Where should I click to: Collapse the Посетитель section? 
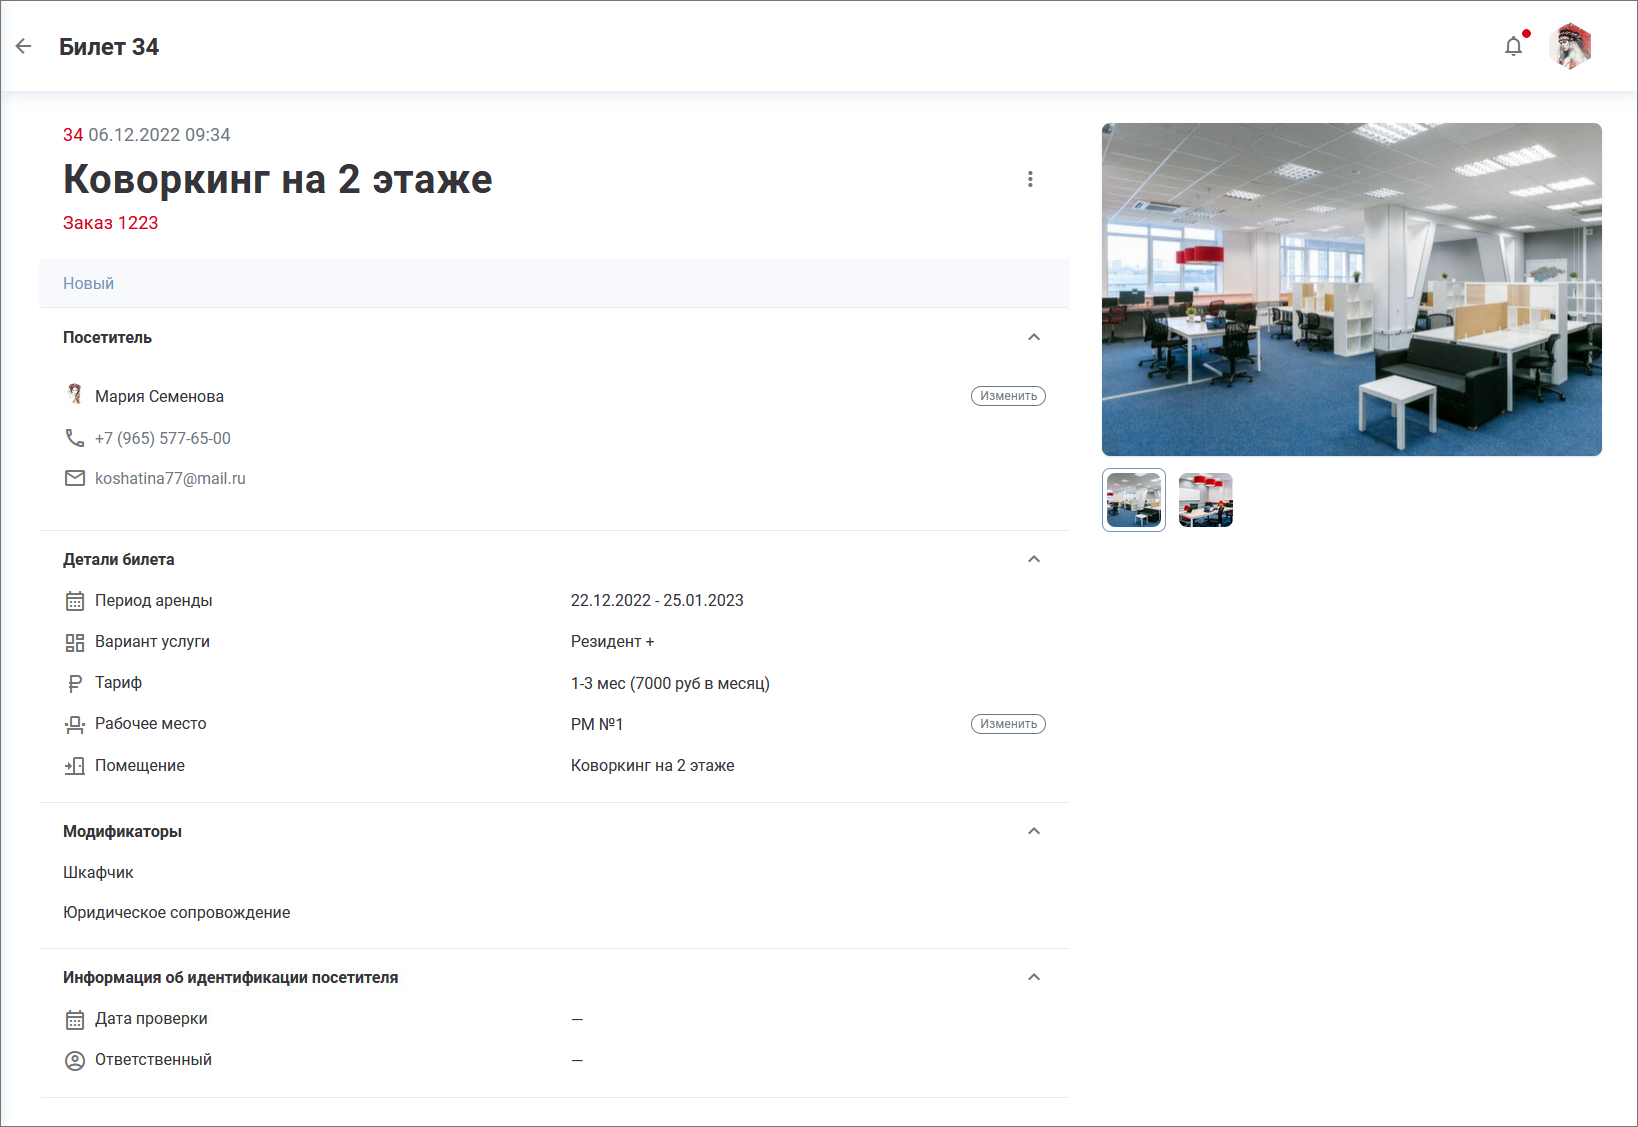click(x=1034, y=337)
